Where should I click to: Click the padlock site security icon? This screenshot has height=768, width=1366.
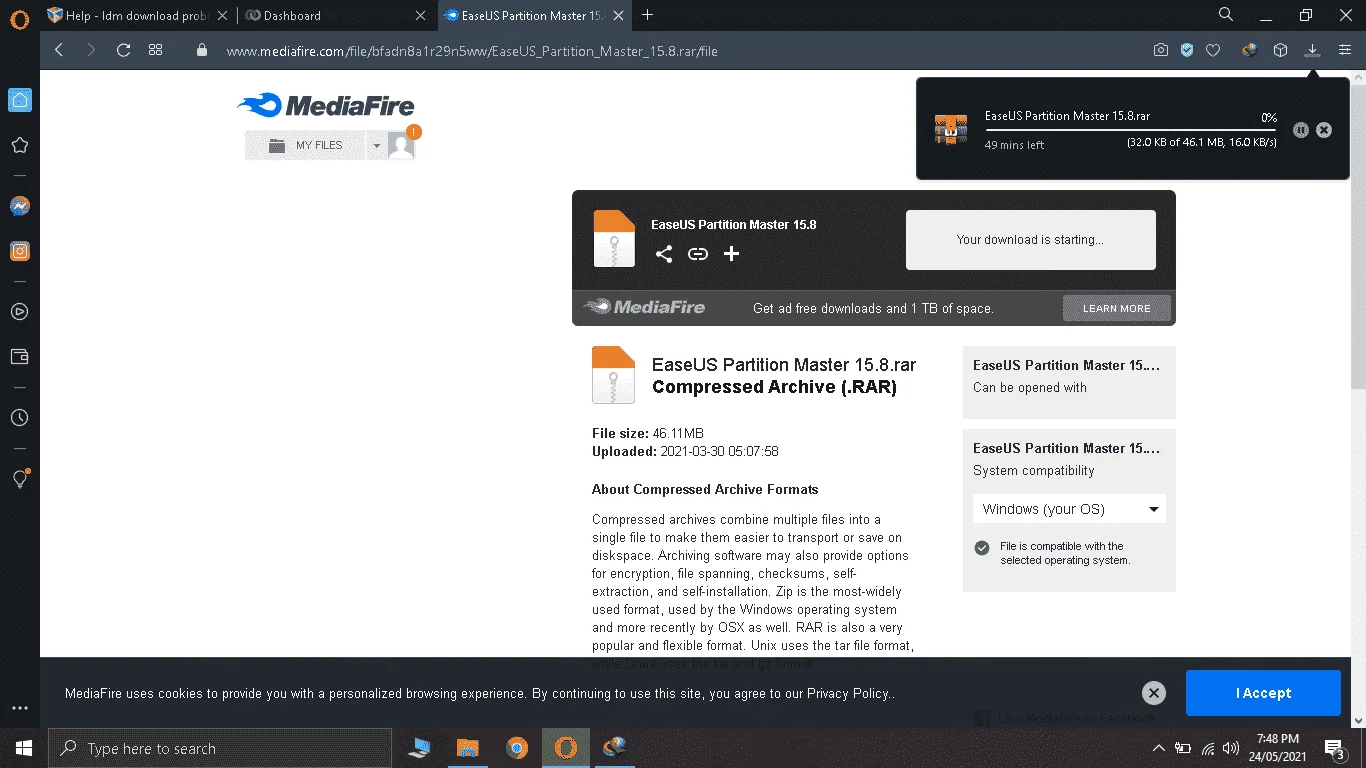point(202,50)
